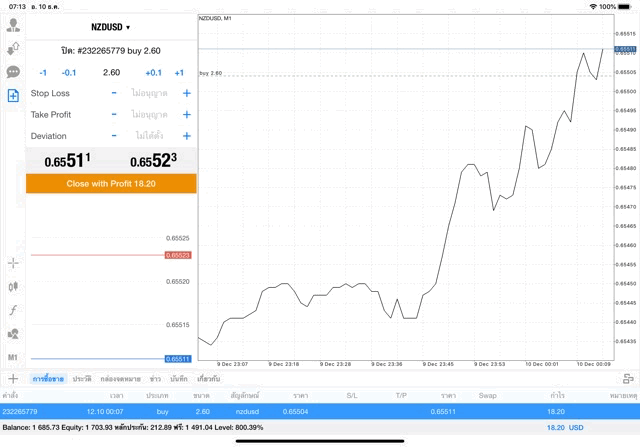The image size is (640, 447).
Task: Select the nzdusd buy position row
Action: (x=320, y=411)
